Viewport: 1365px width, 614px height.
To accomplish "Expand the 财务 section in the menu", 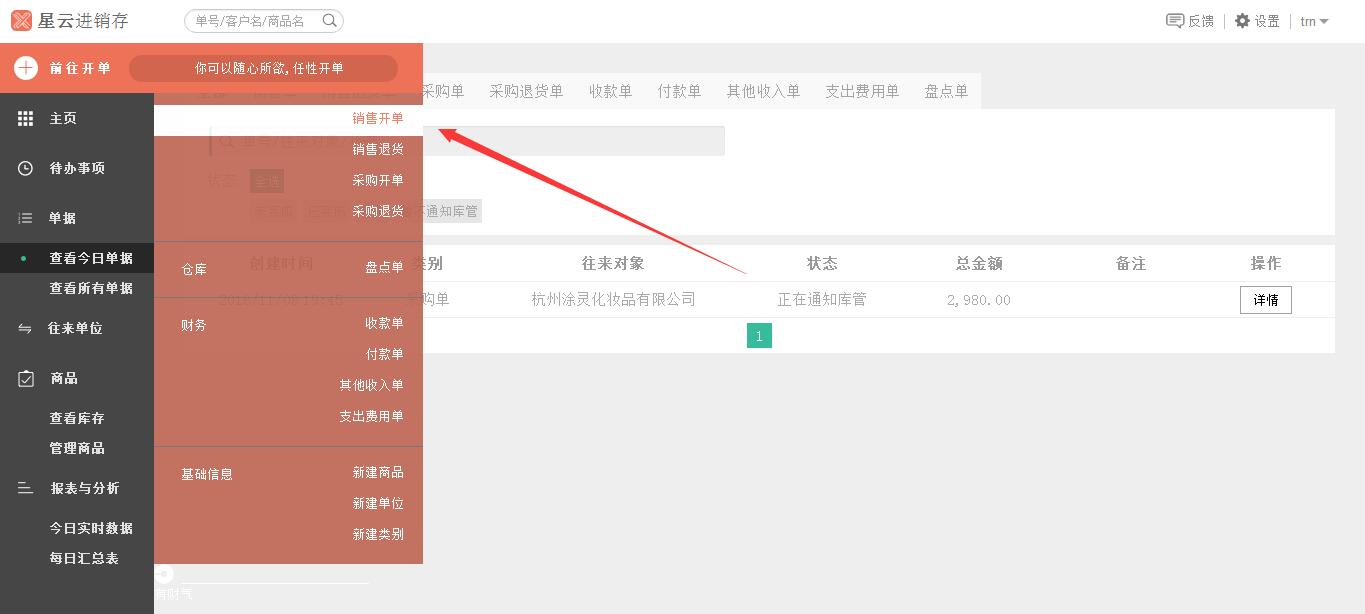I will point(193,323).
